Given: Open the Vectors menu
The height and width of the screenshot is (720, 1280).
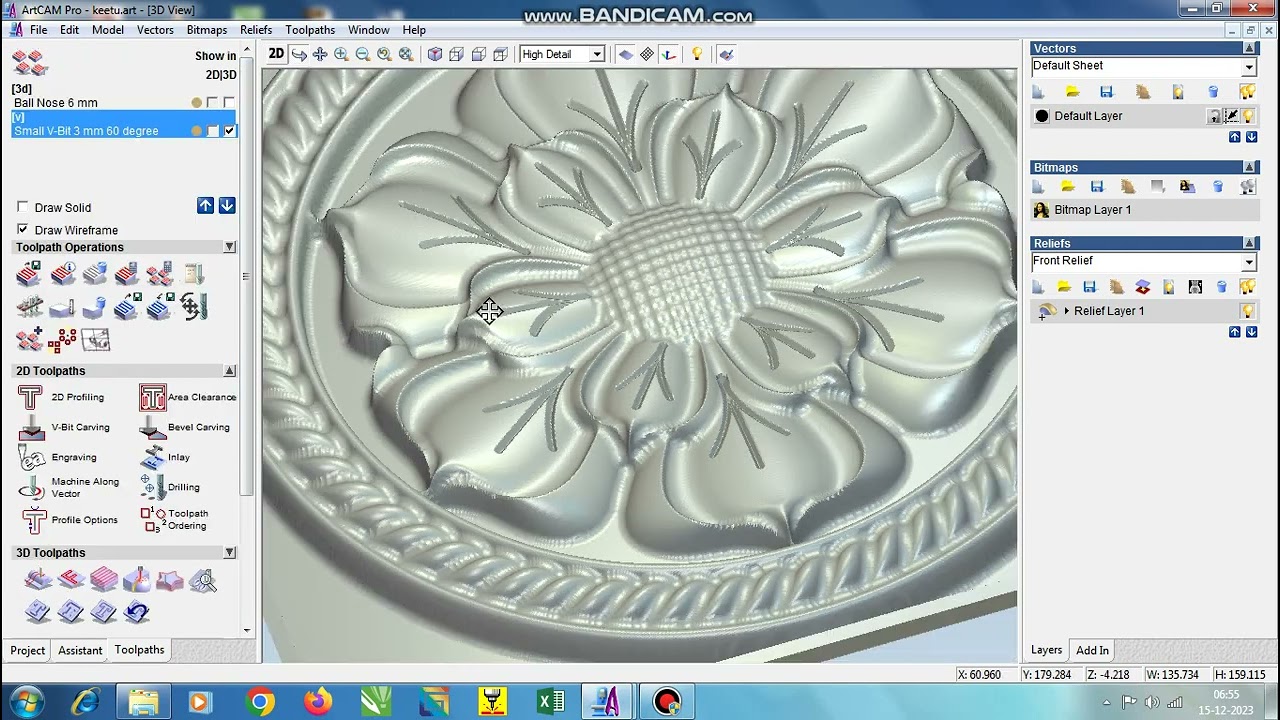Looking at the screenshot, I should [155, 30].
